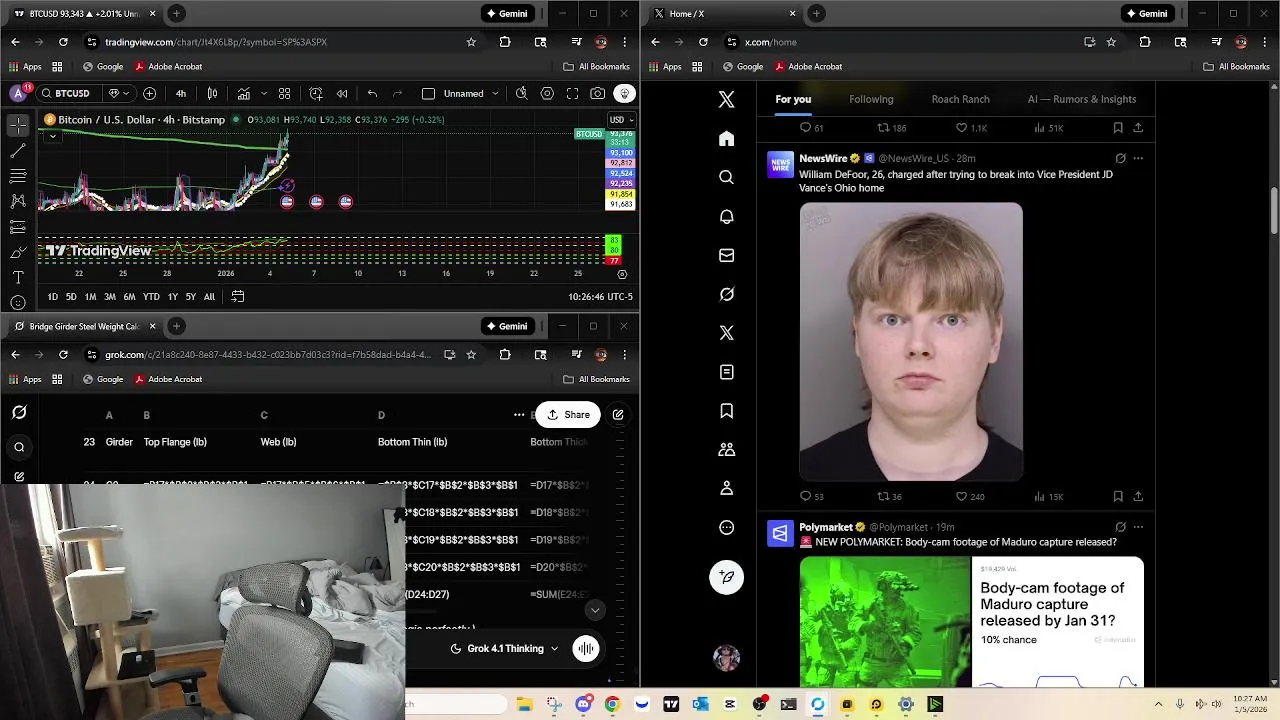Compose a new post on X
Image resolution: width=1280 pixels, height=720 pixels.
click(727, 577)
